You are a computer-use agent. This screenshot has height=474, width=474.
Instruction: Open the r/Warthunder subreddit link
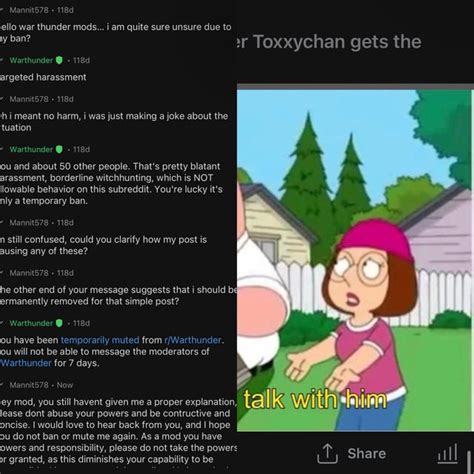click(192, 340)
